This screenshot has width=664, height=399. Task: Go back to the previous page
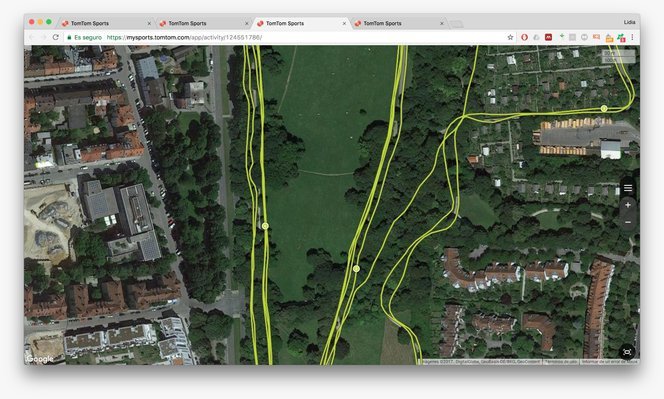point(32,37)
